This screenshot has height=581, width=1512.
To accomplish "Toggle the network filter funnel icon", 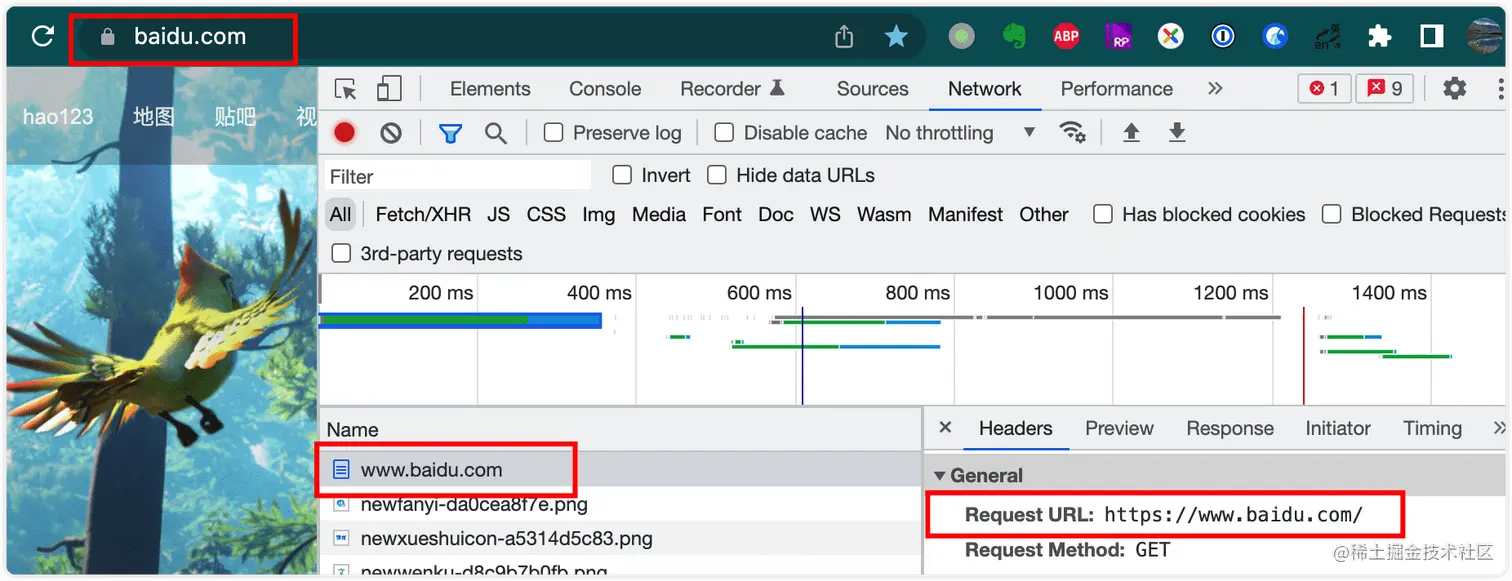I will (450, 133).
